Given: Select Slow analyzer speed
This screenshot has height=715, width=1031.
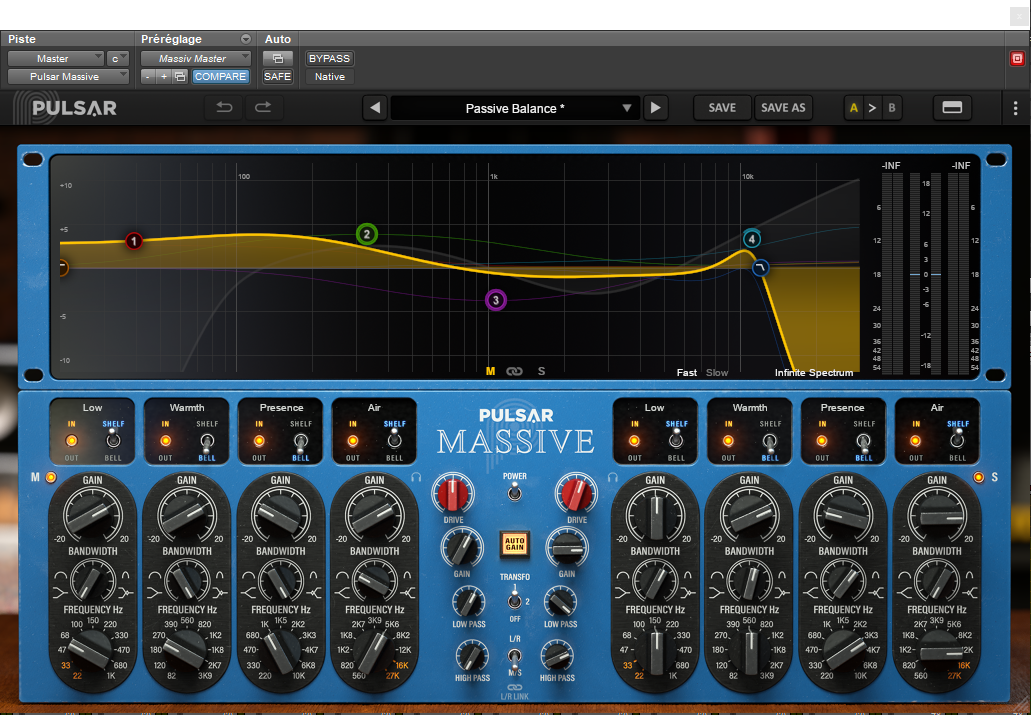Looking at the screenshot, I should (x=717, y=373).
